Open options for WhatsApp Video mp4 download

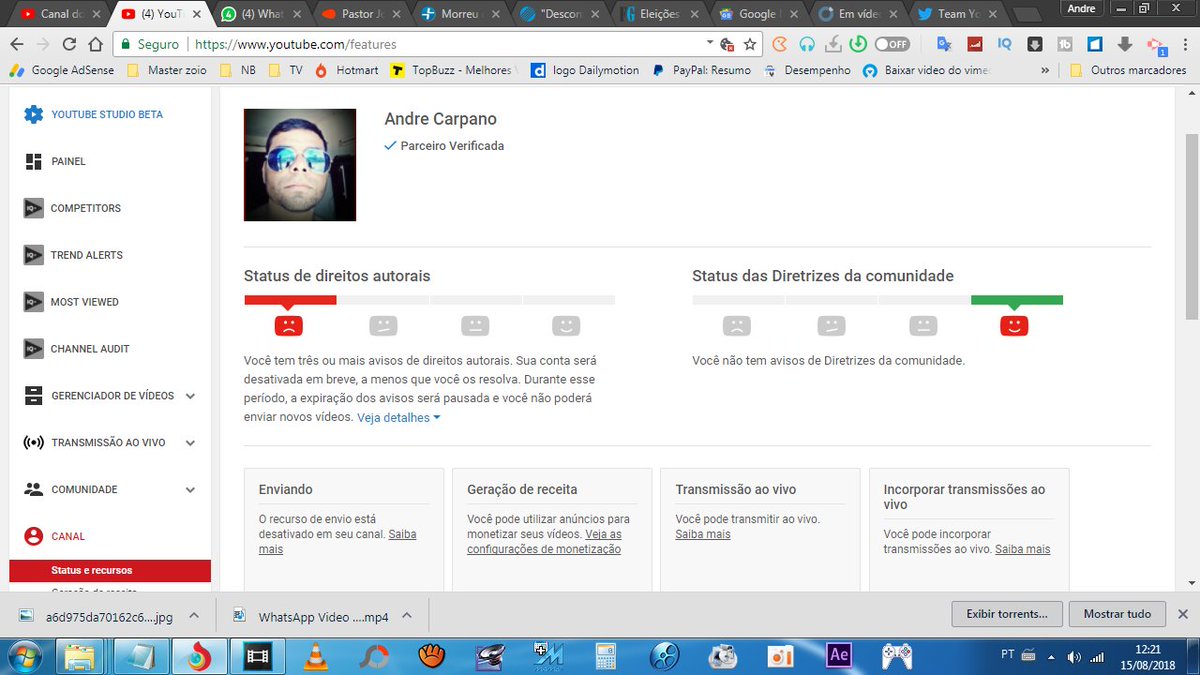click(409, 616)
